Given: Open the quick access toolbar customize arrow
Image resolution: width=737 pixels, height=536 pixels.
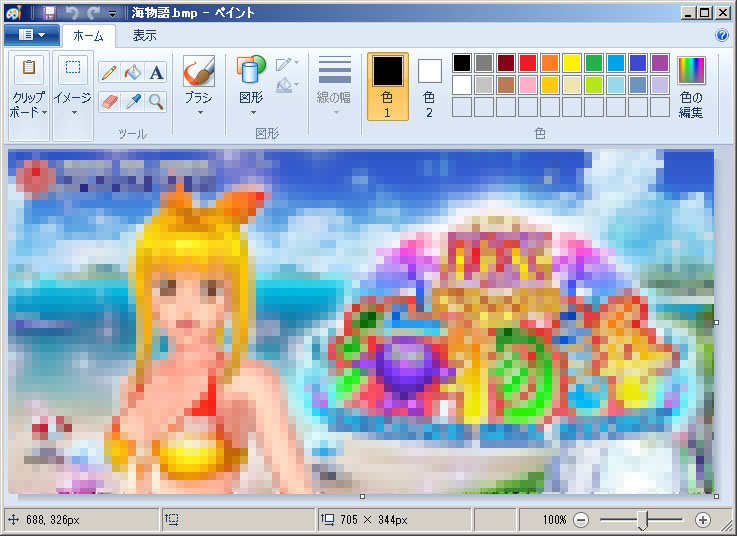Looking at the screenshot, I should click(112, 14).
